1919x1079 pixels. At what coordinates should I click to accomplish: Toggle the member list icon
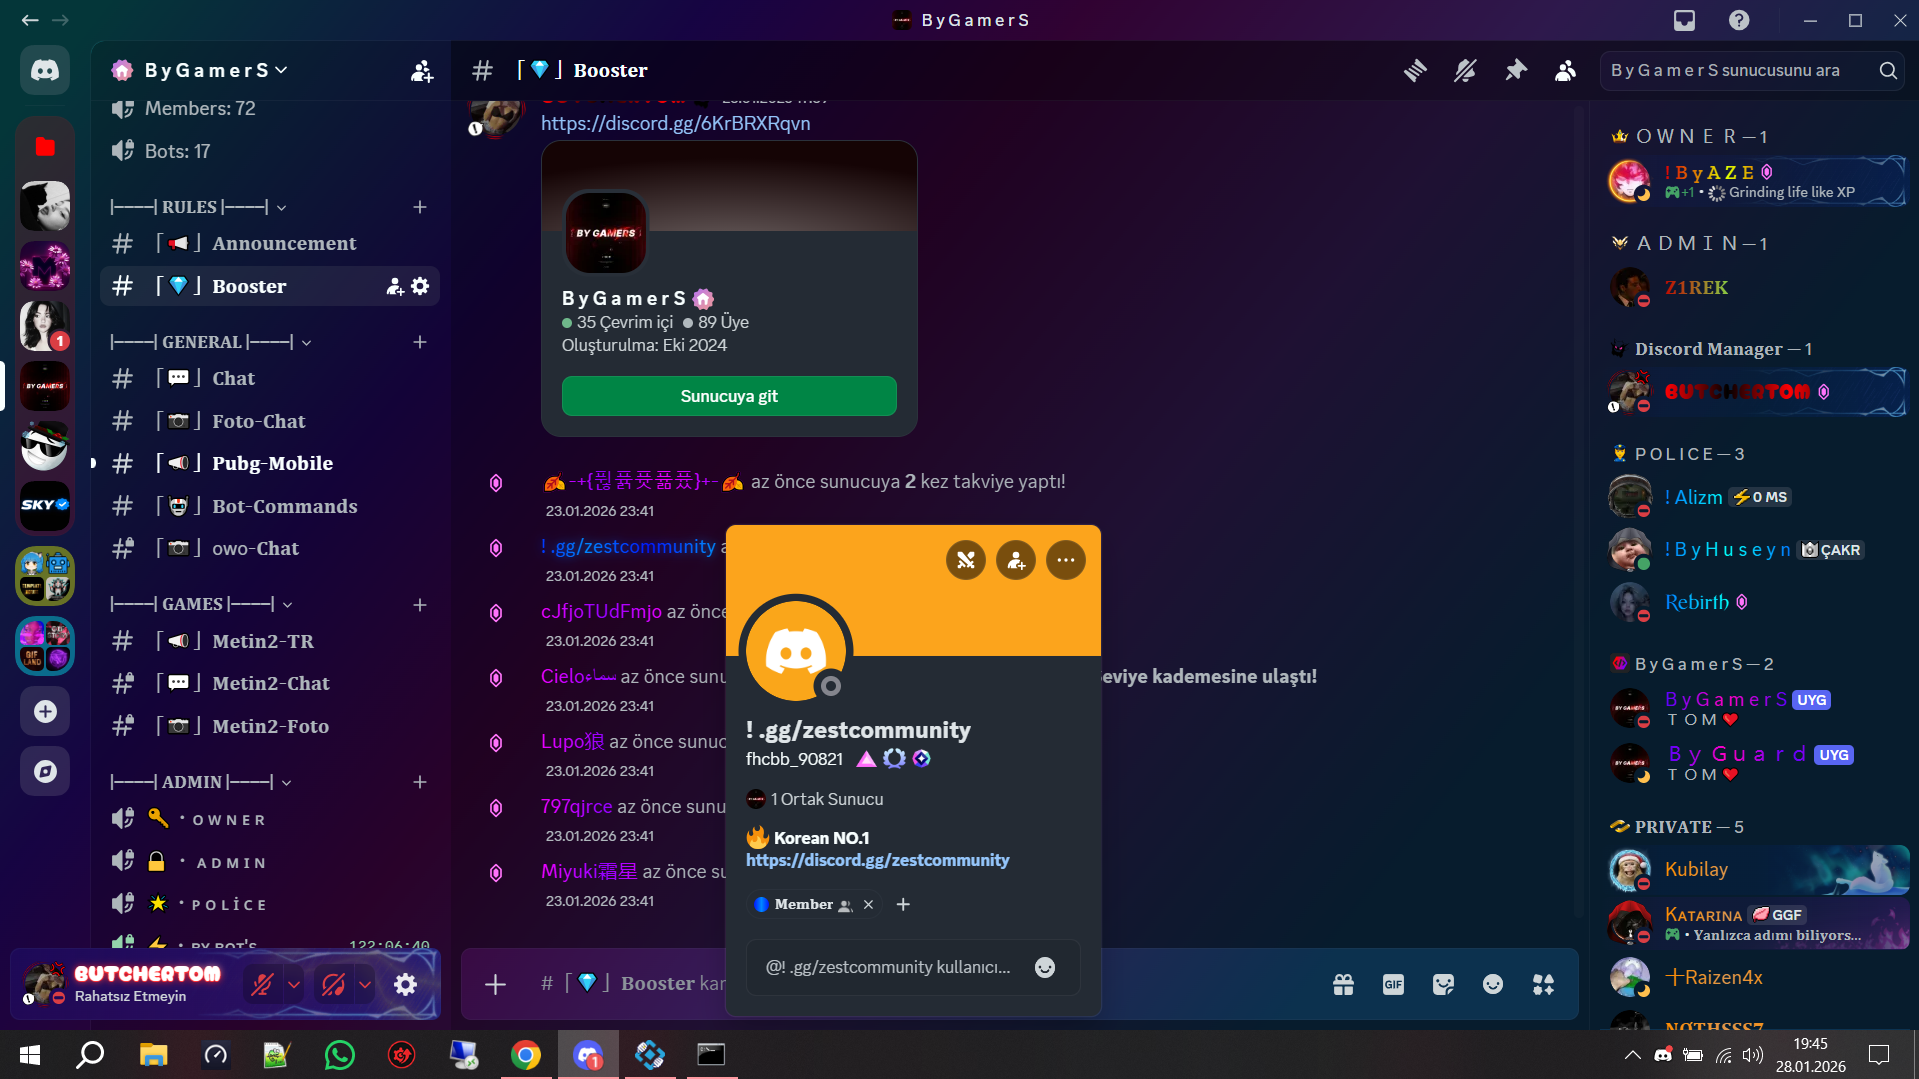click(x=1566, y=70)
